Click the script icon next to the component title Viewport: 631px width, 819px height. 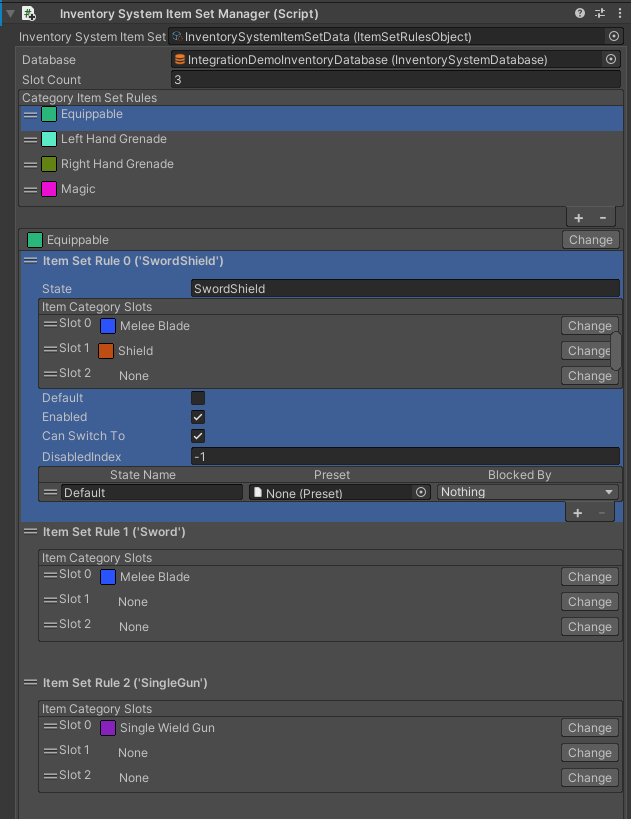(x=26, y=13)
